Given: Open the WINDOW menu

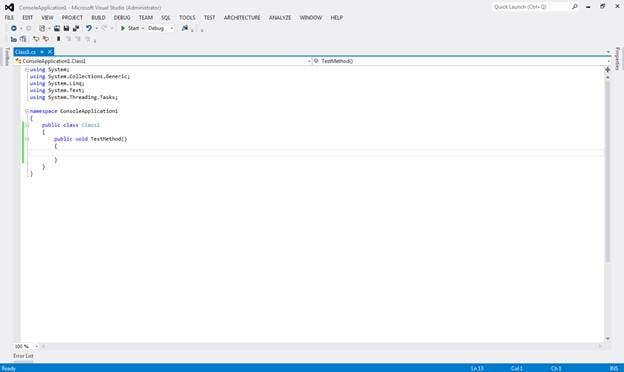Looking at the screenshot, I should click(x=311, y=18).
